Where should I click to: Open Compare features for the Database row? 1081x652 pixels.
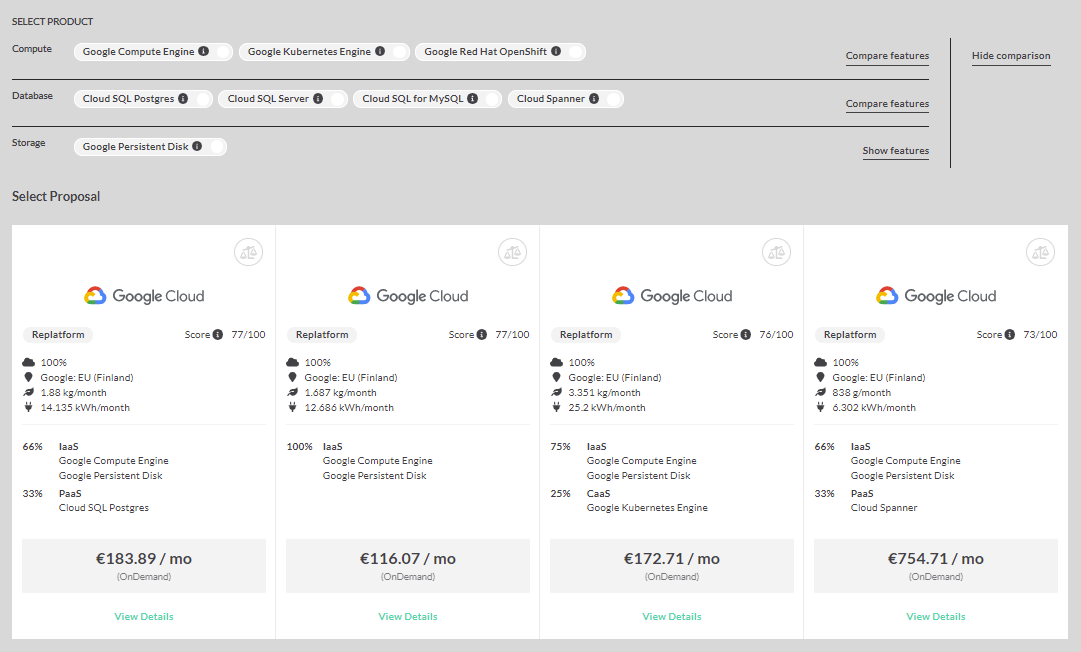[887, 104]
